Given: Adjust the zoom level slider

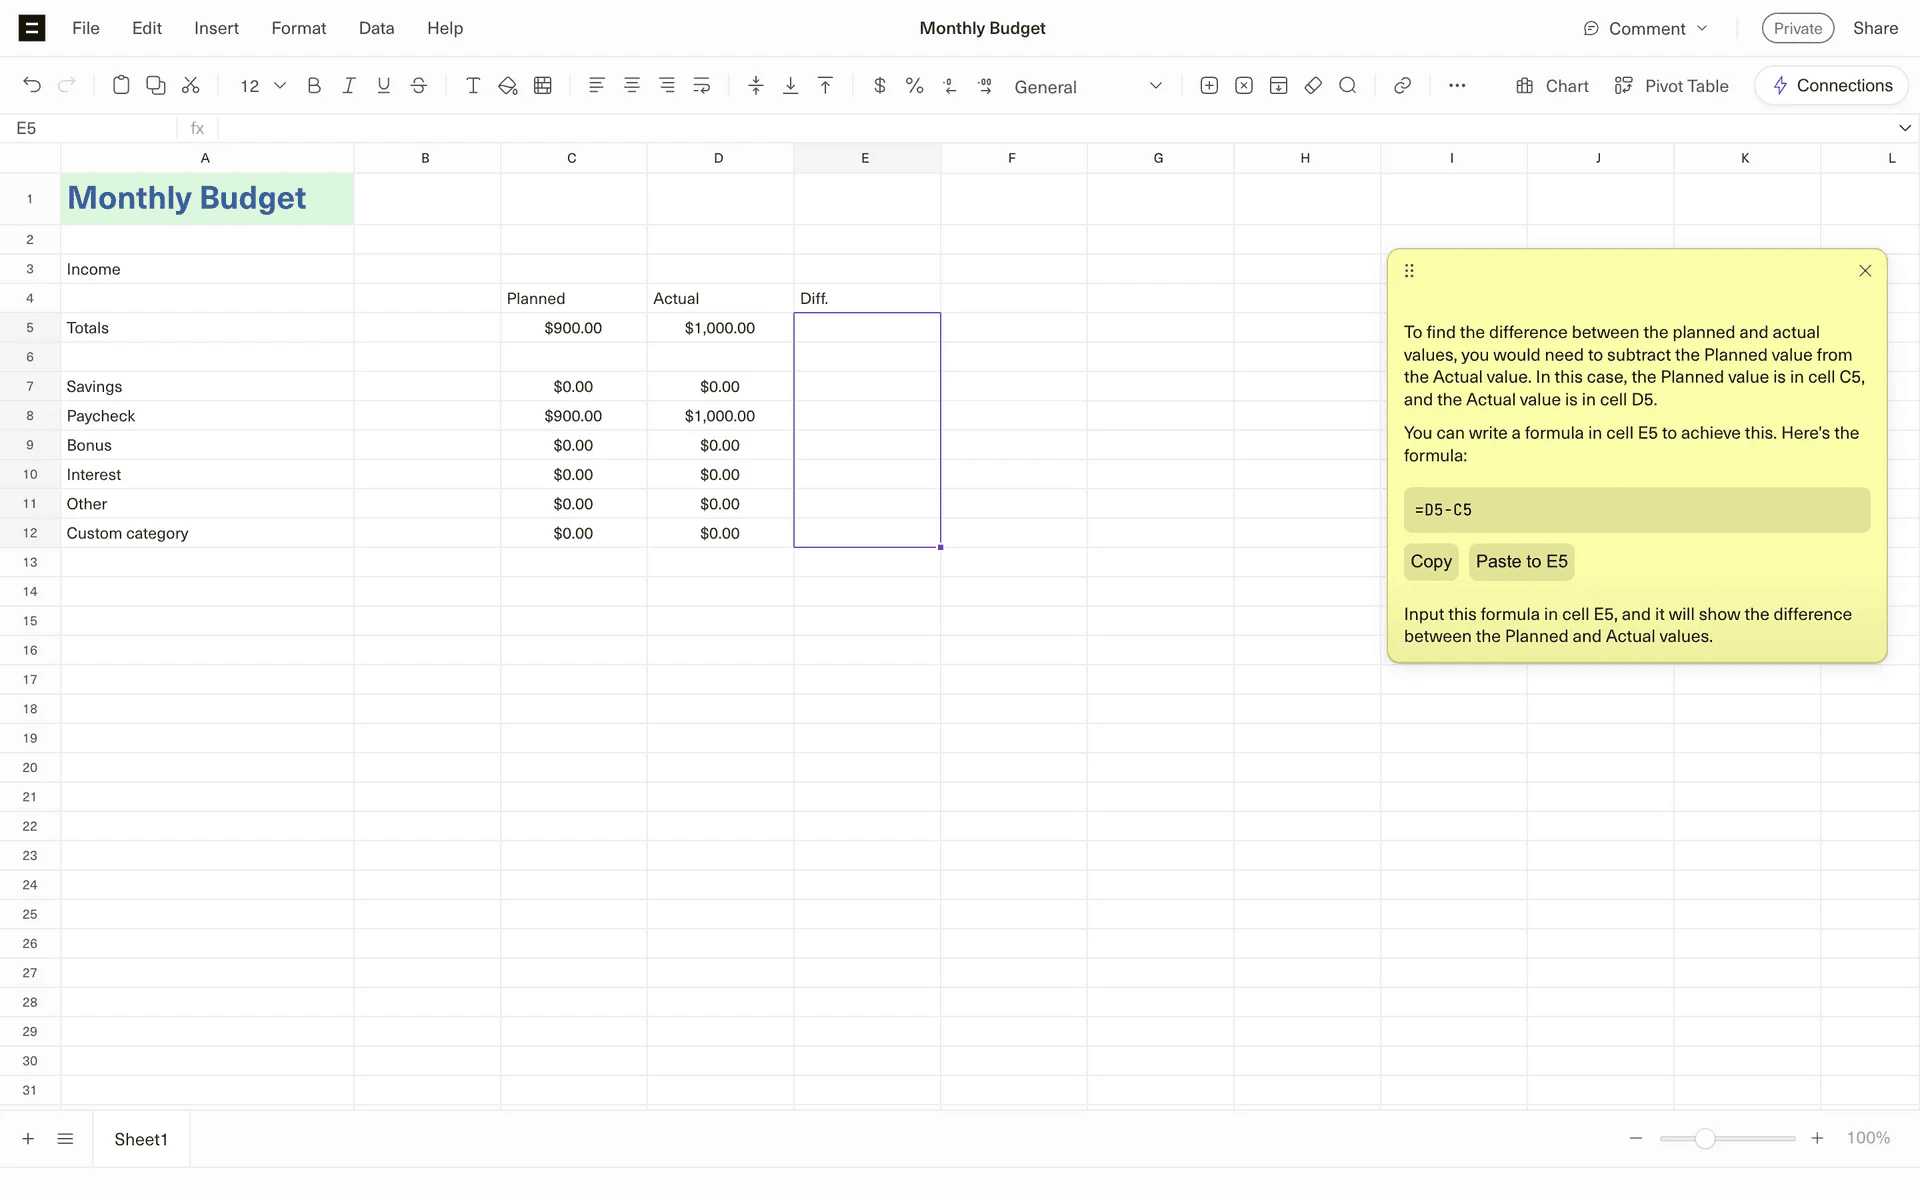Looking at the screenshot, I should tap(1705, 1139).
